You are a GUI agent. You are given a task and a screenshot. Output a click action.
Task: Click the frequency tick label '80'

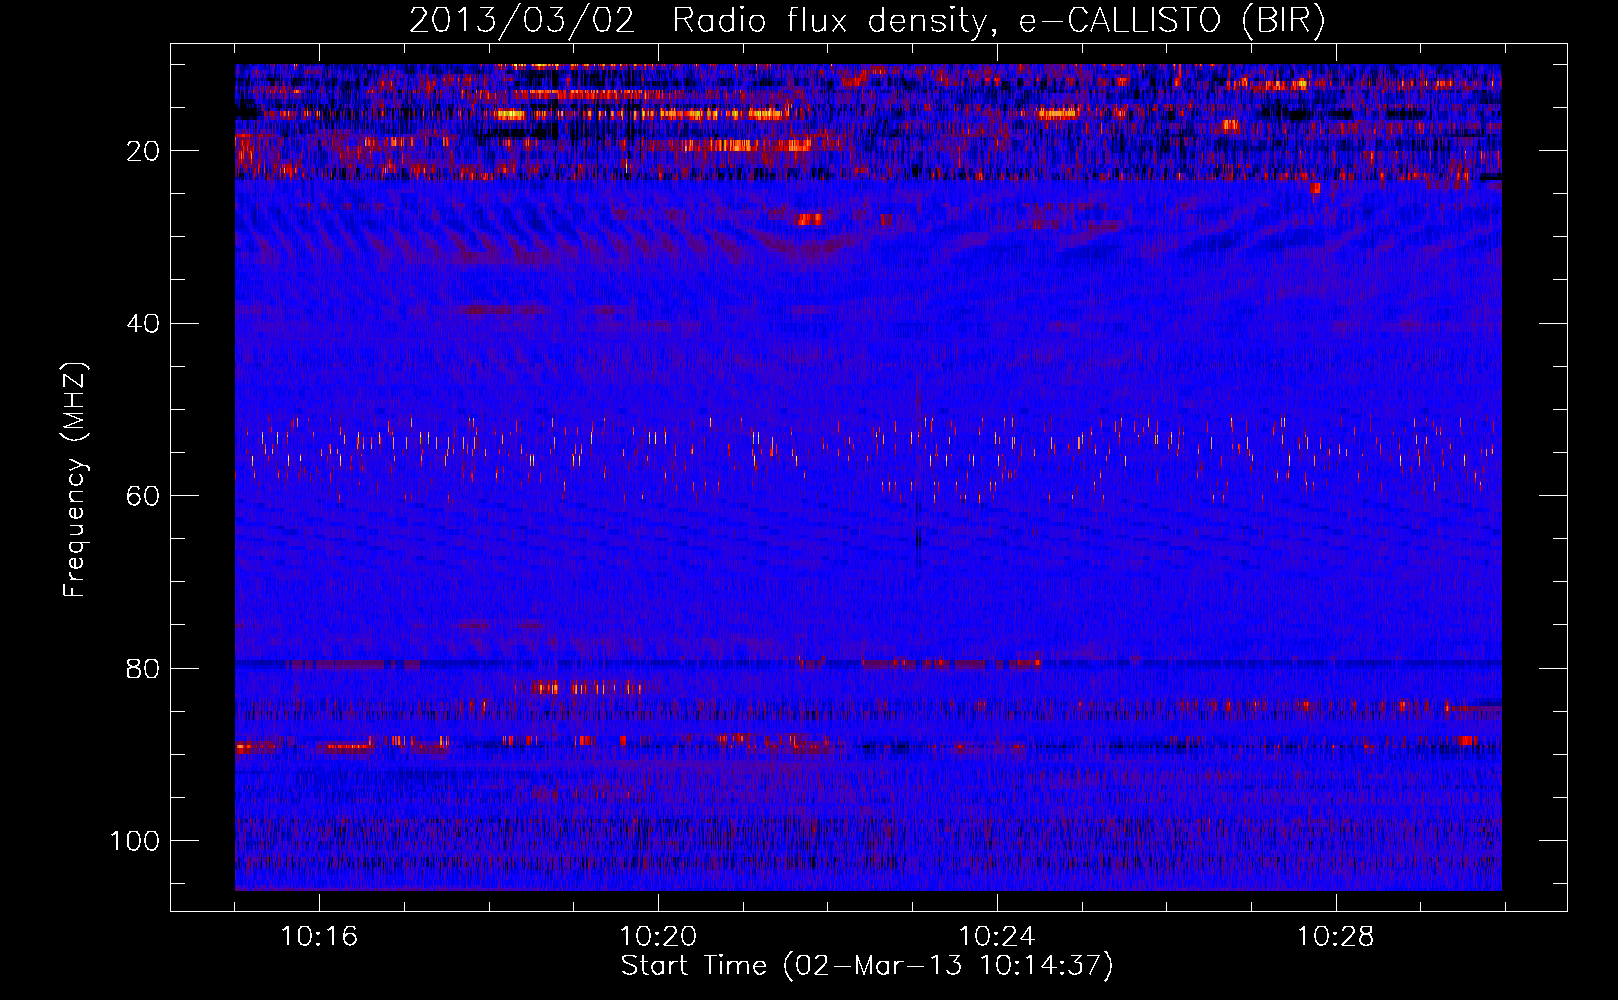point(144,669)
